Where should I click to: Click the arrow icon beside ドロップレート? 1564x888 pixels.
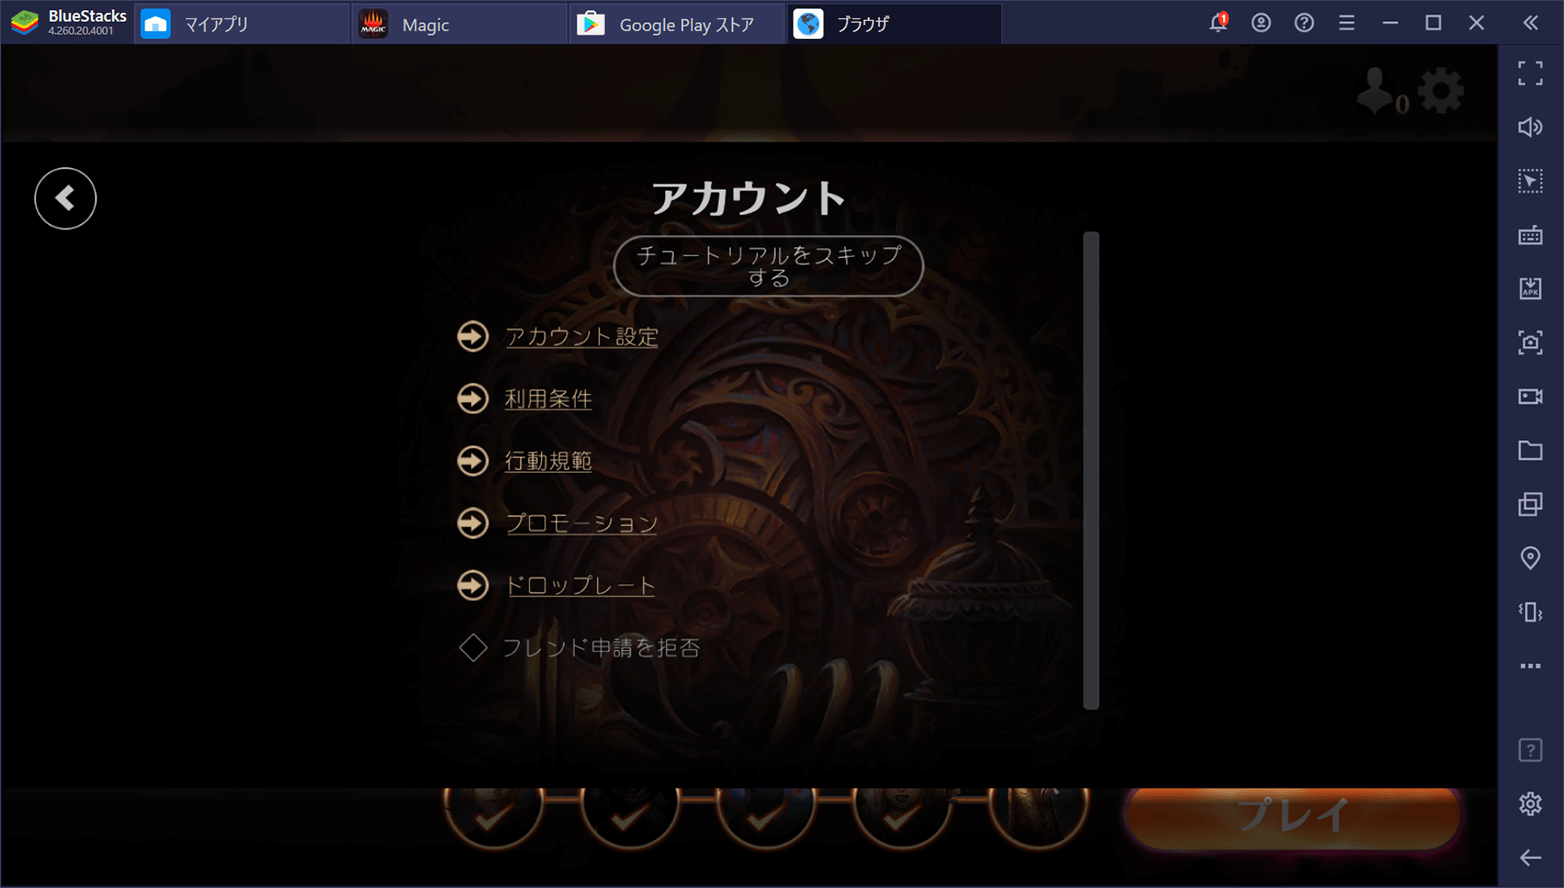pos(473,585)
